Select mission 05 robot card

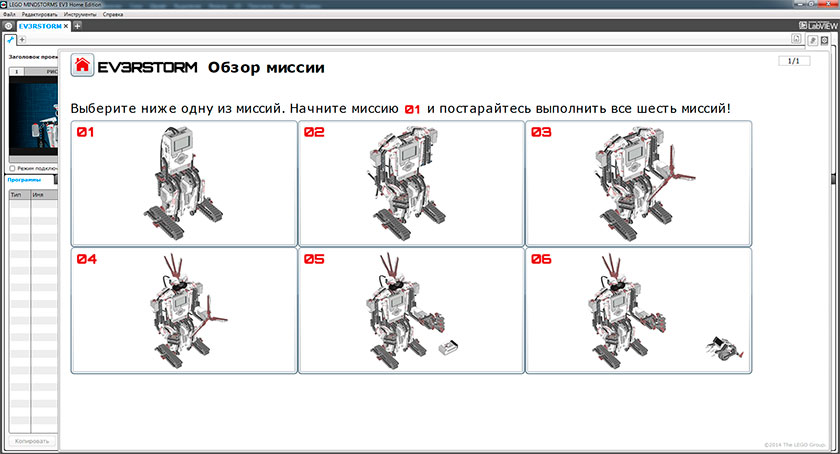(x=411, y=310)
